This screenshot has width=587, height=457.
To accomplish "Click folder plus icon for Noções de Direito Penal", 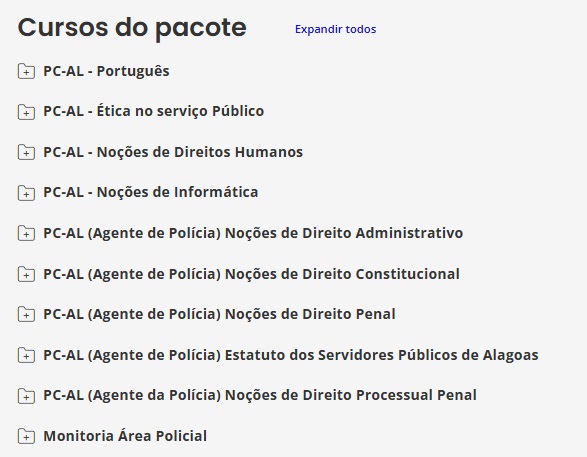I will (26, 314).
